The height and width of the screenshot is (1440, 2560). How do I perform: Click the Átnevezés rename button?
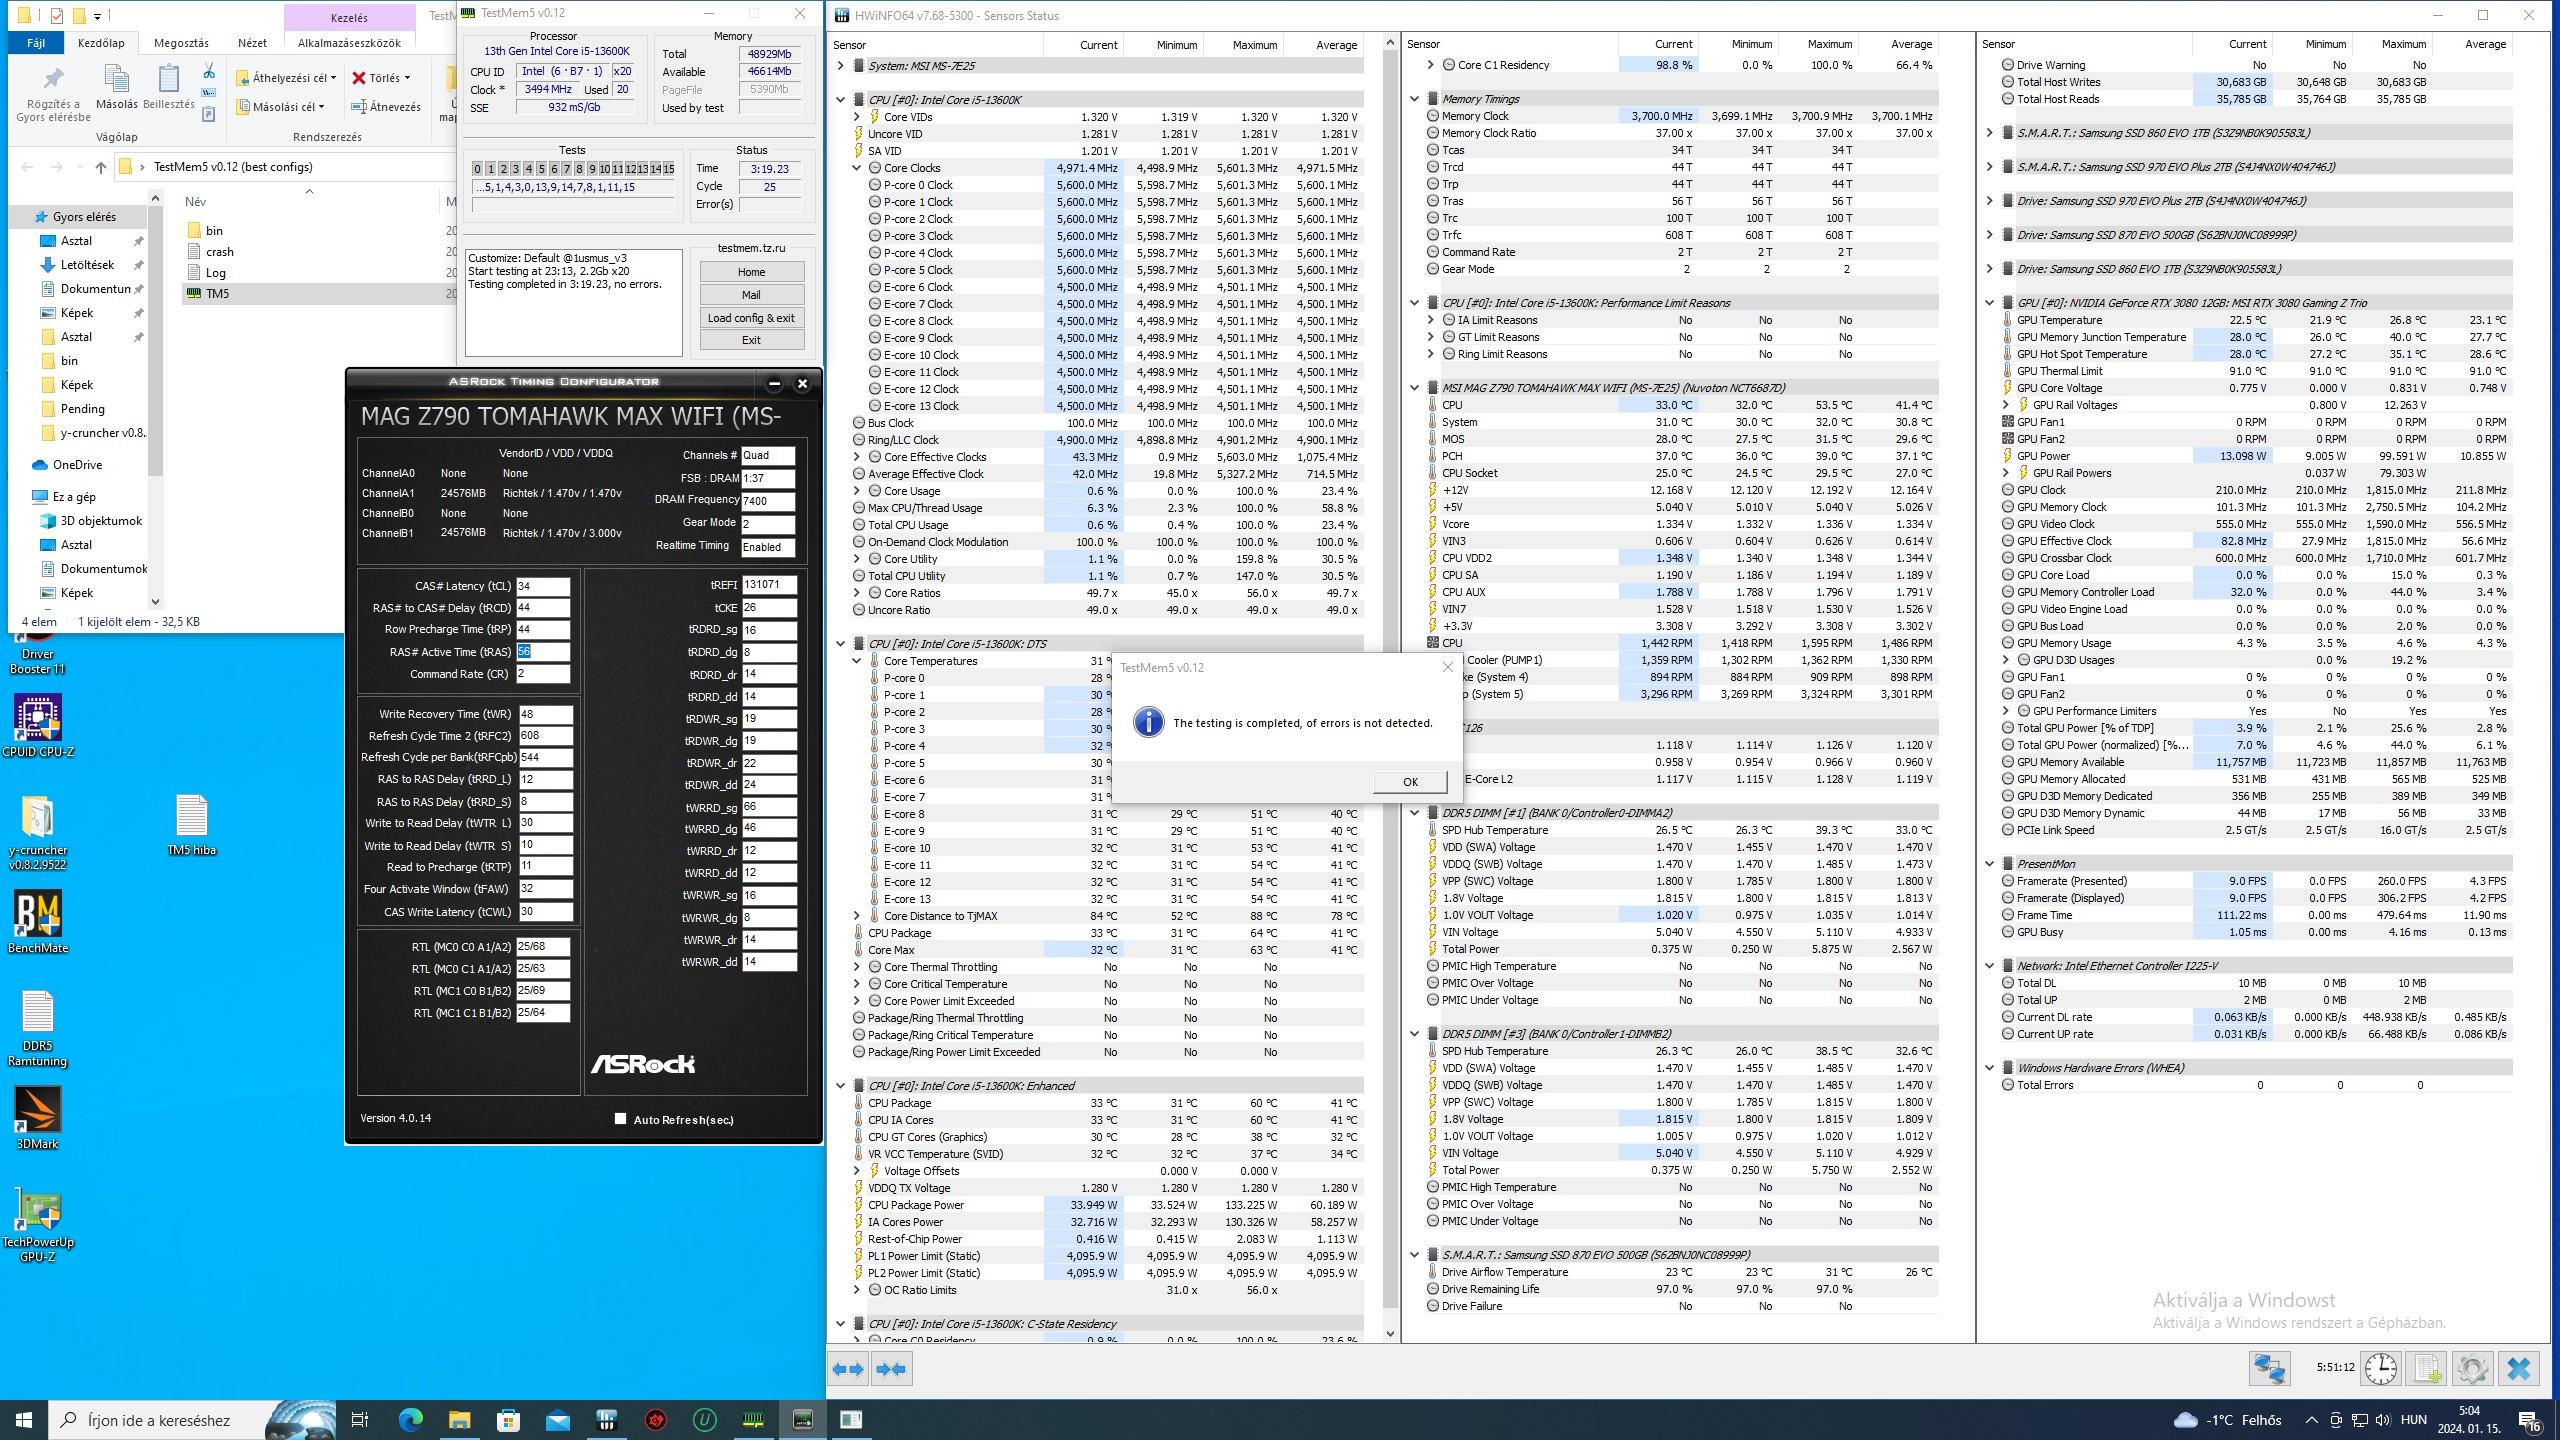click(x=386, y=107)
